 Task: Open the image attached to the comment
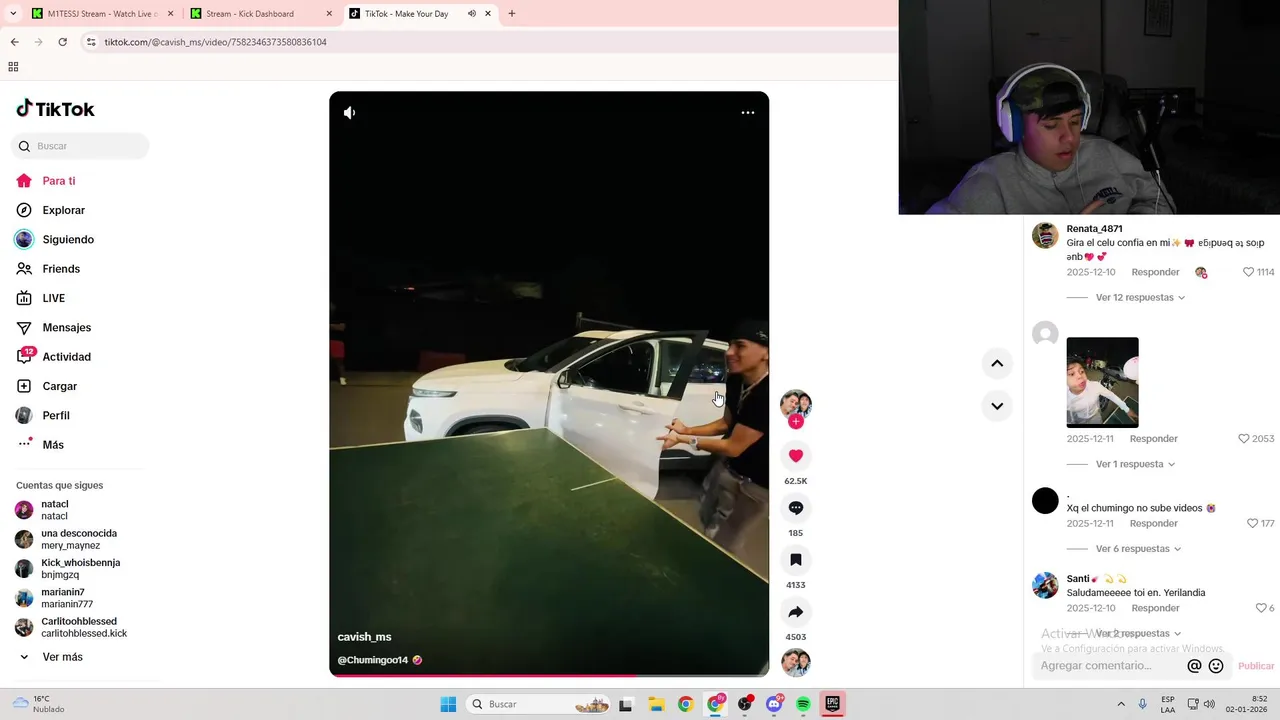[x=1102, y=382]
